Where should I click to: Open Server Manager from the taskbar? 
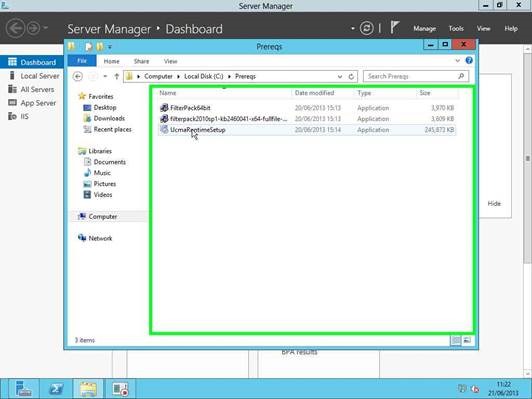[x=23, y=389]
